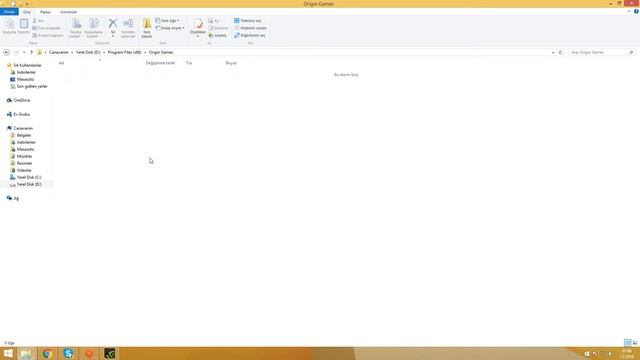Screen dimensions: 640x360
Task: Click the Up one level arrow
Action: pyautogui.click(x=31, y=52)
